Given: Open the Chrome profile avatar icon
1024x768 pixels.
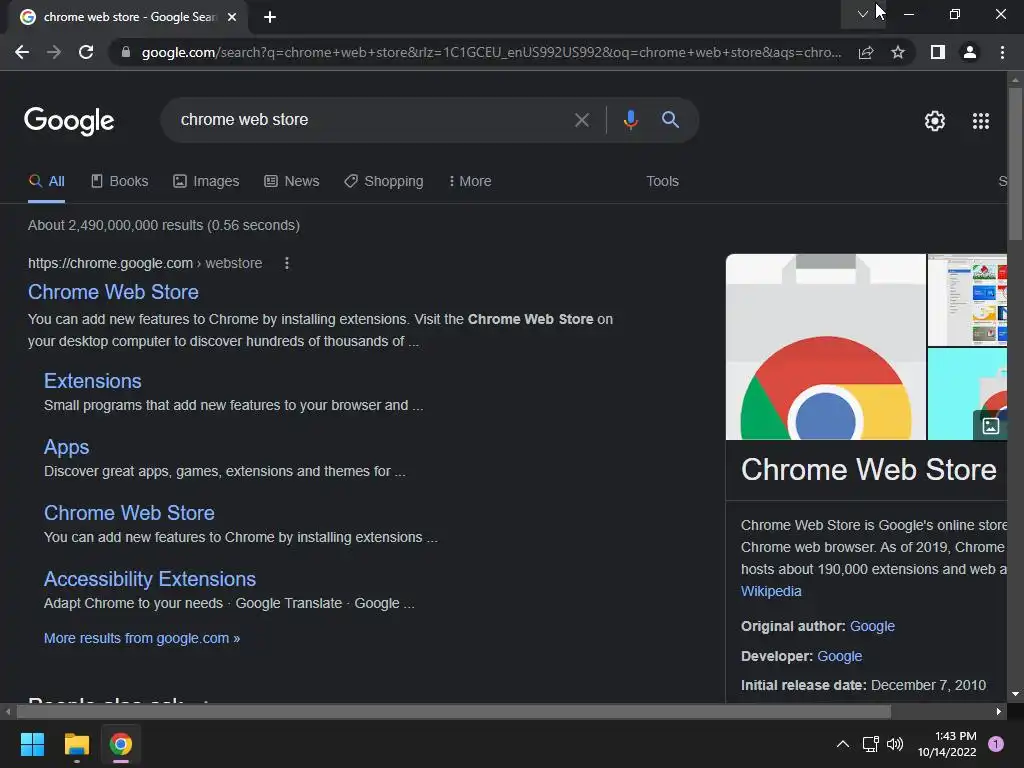Looking at the screenshot, I should click(x=970, y=52).
